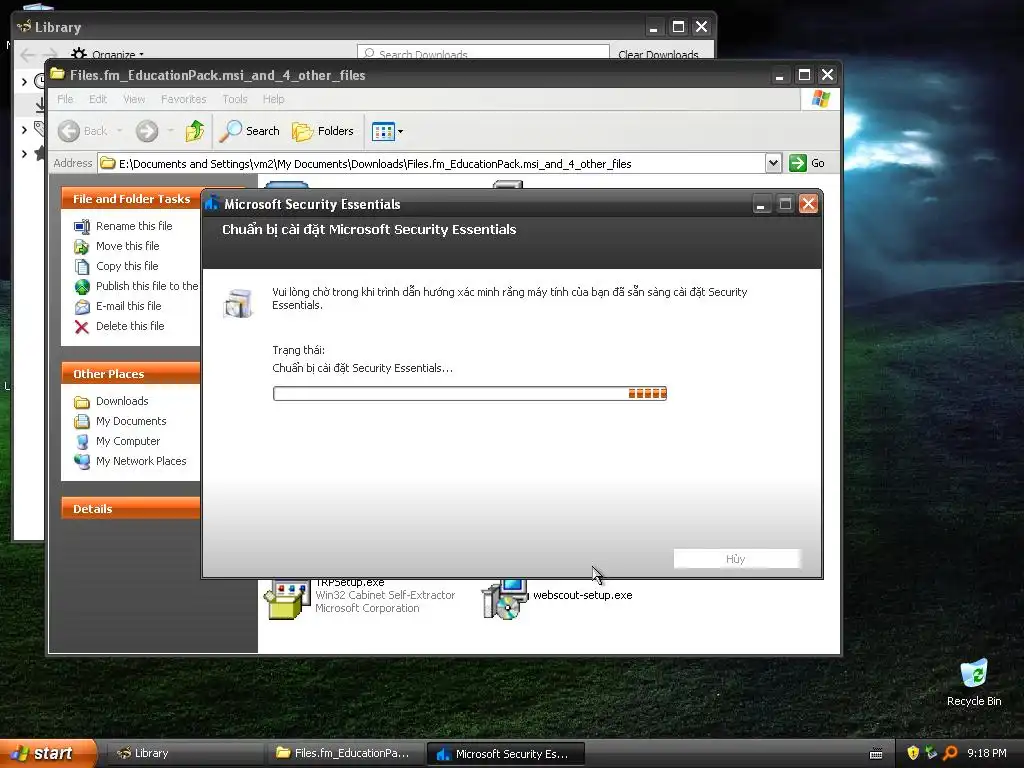Click the My Network Places globe icon
The height and width of the screenshot is (768, 1024).
click(82, 462)
